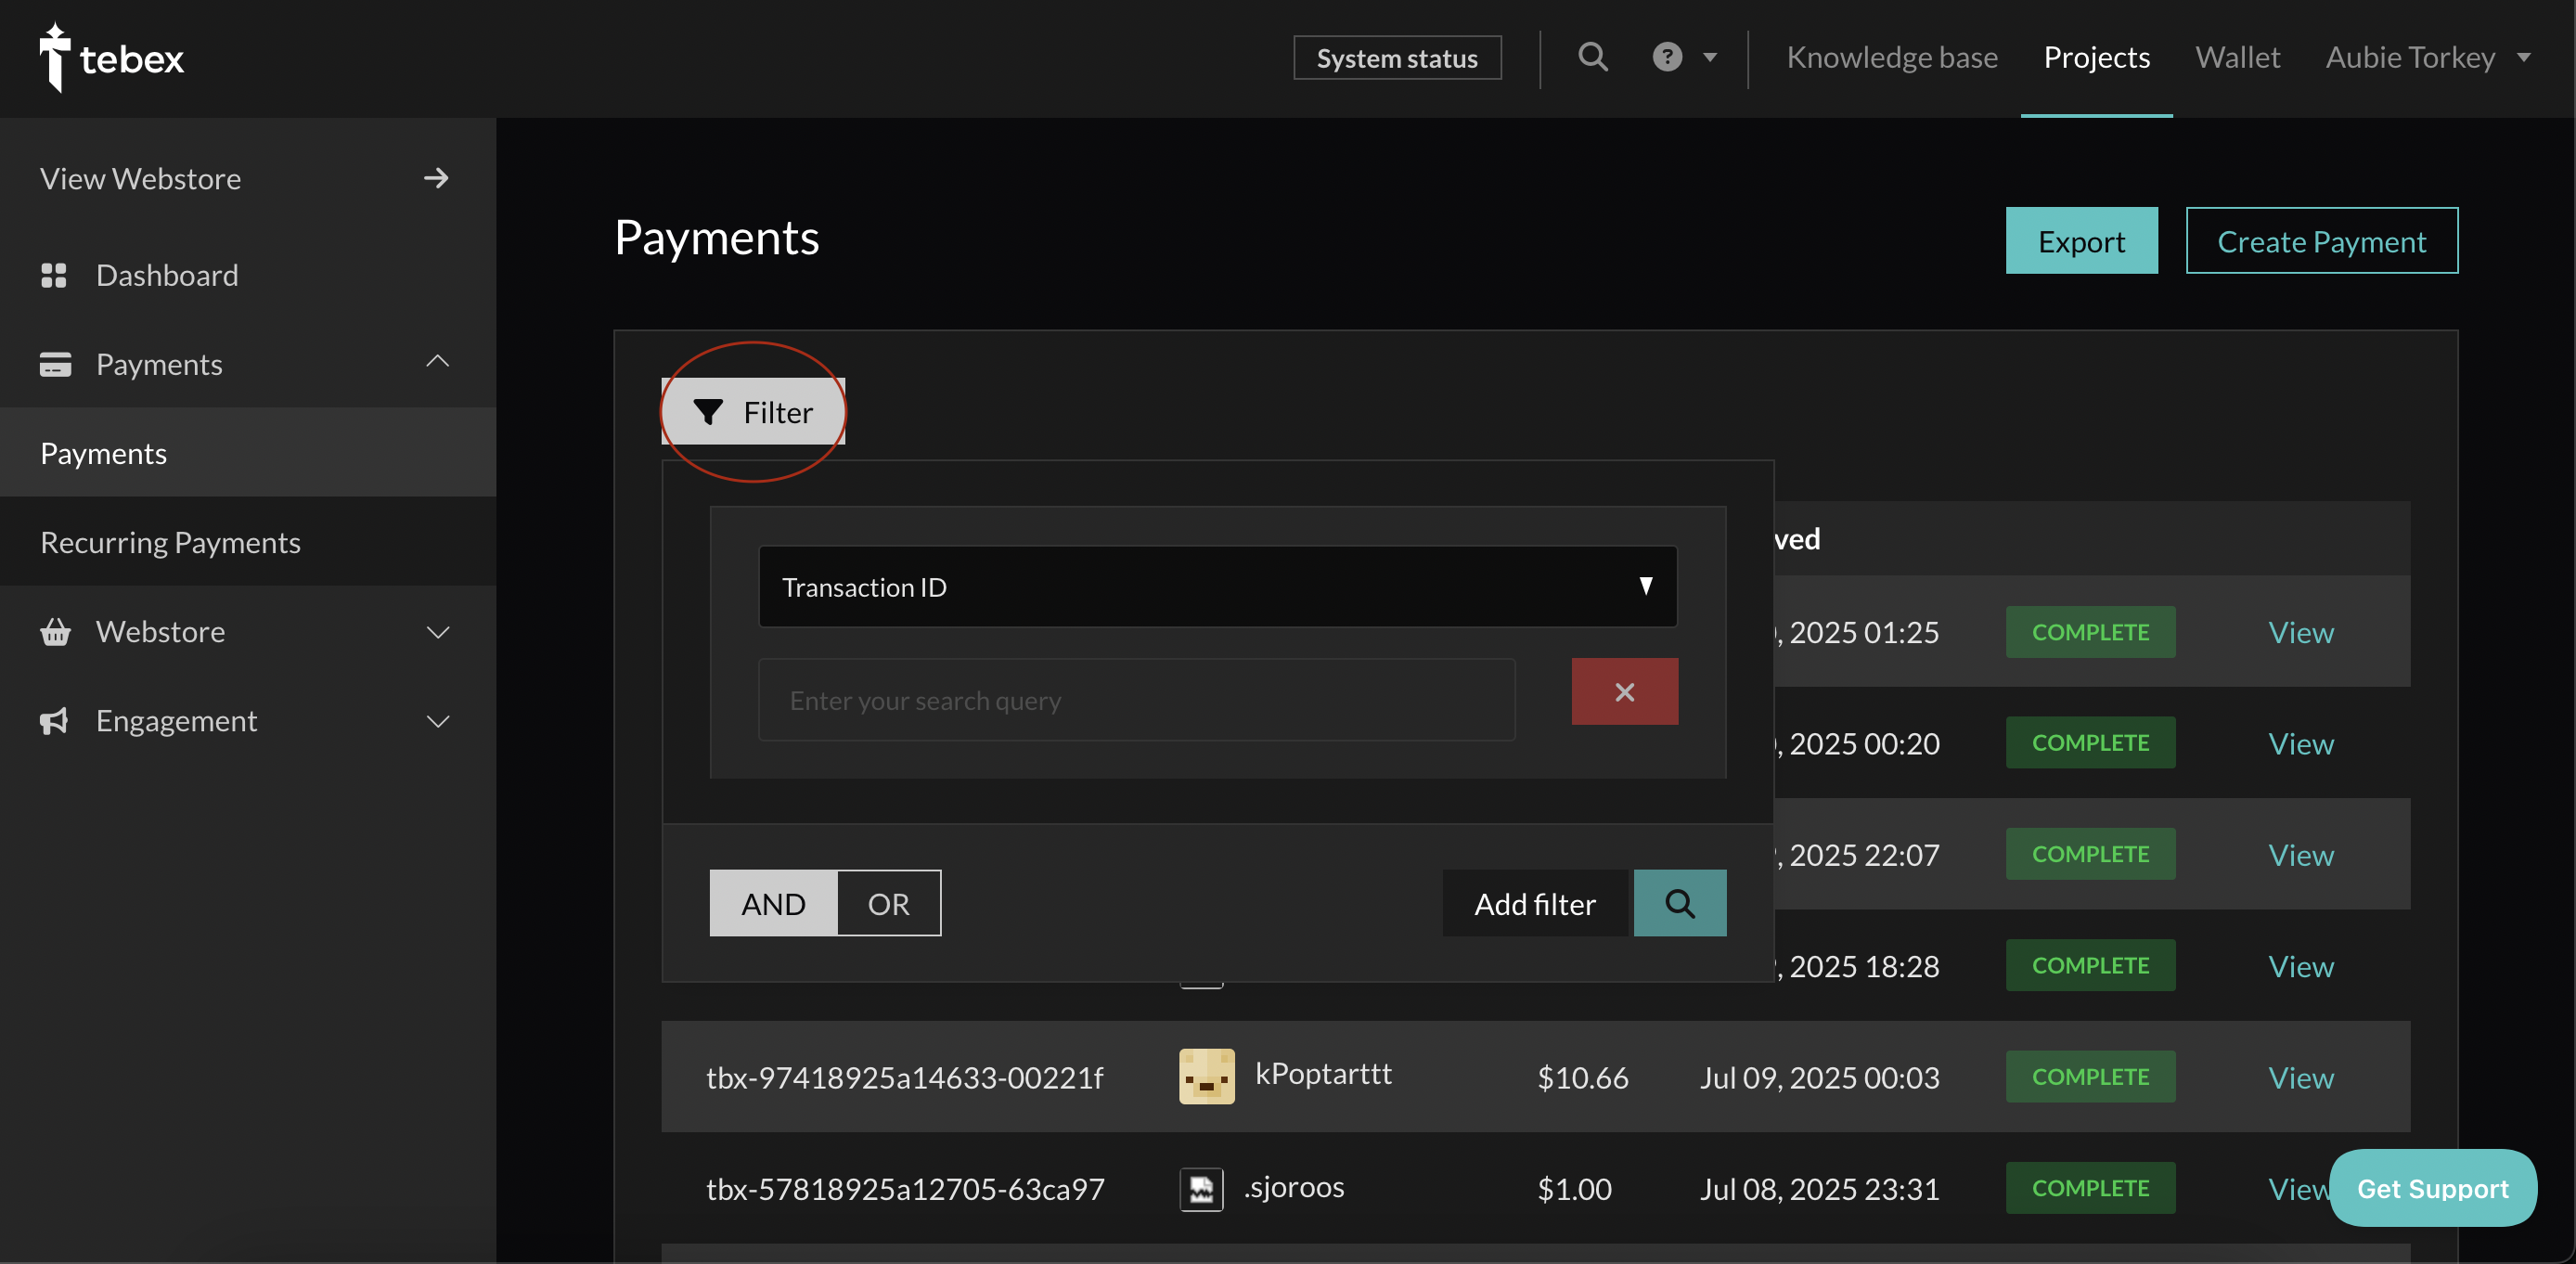Open Recurring Payments
This screenshot has width=2576, height=1264.
[x=248, y=542]
